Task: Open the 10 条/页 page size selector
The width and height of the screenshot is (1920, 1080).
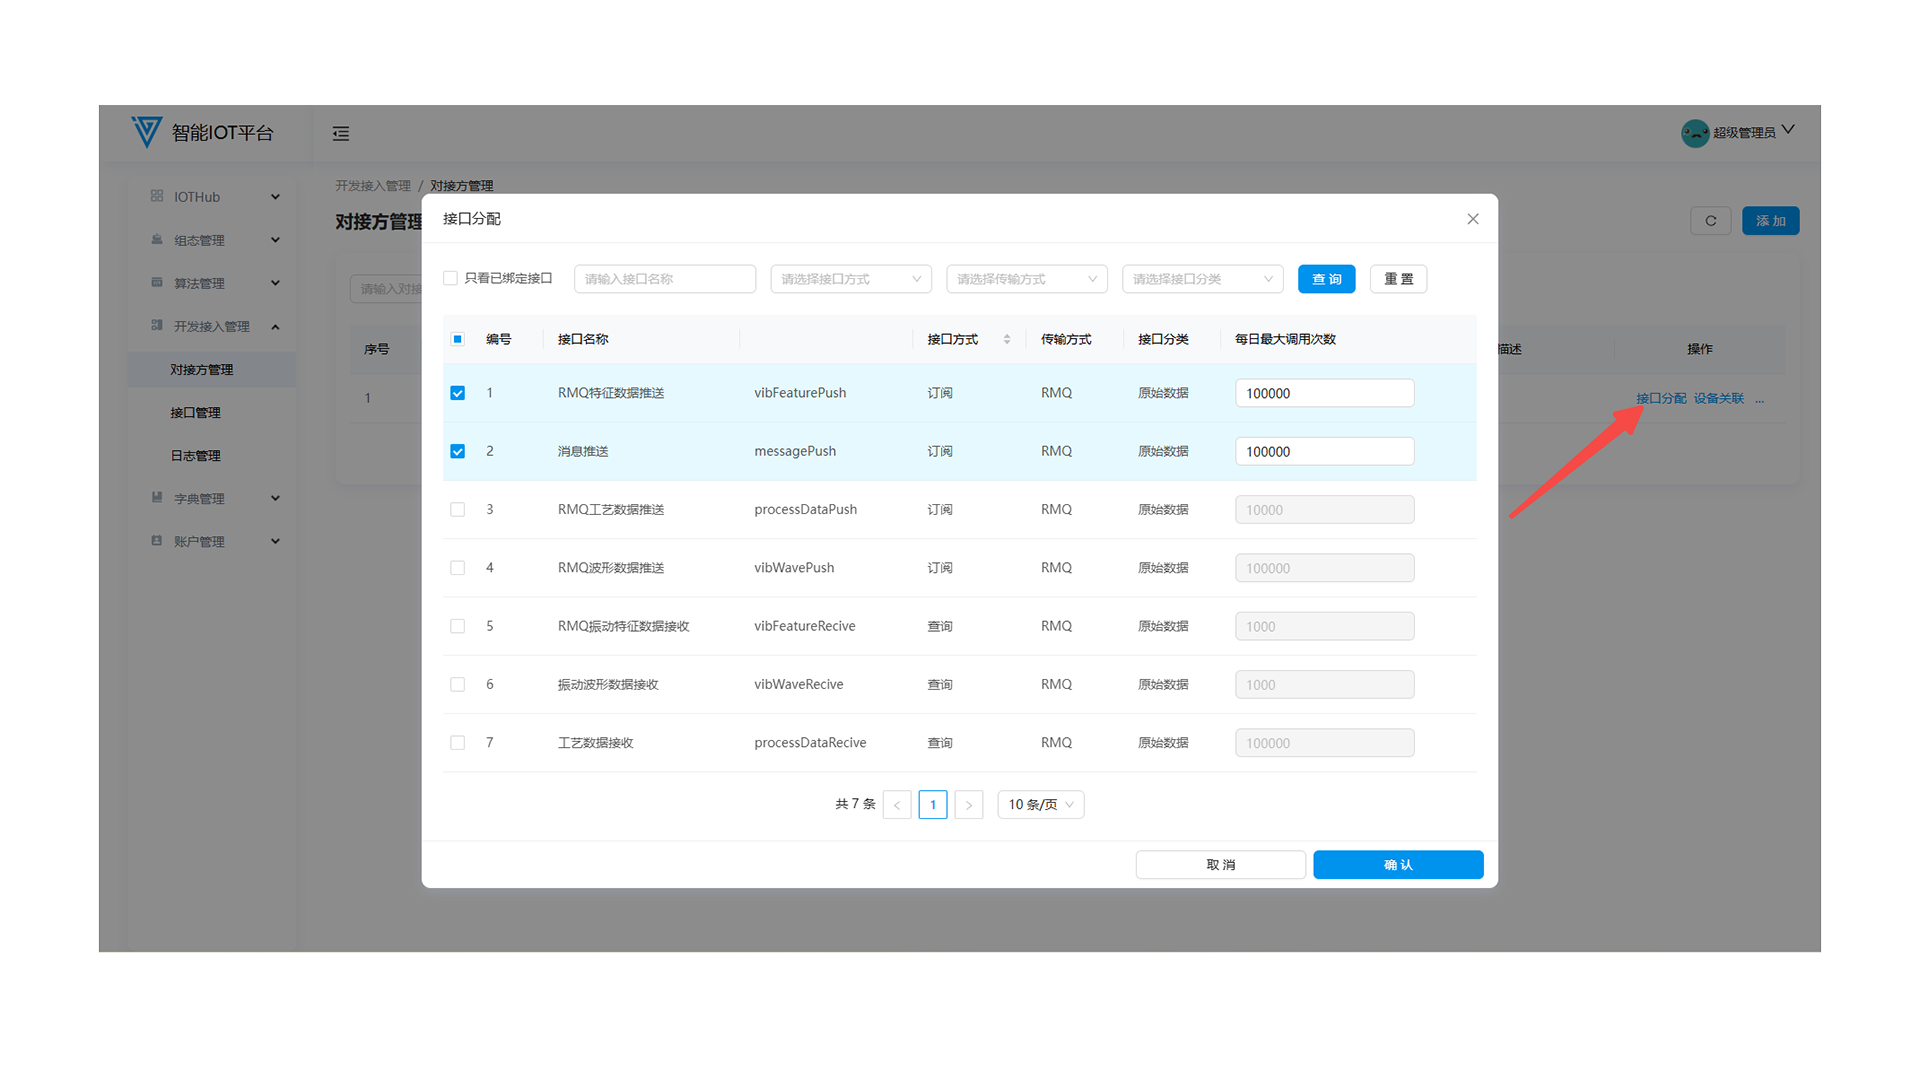Action: [1040, 805]
